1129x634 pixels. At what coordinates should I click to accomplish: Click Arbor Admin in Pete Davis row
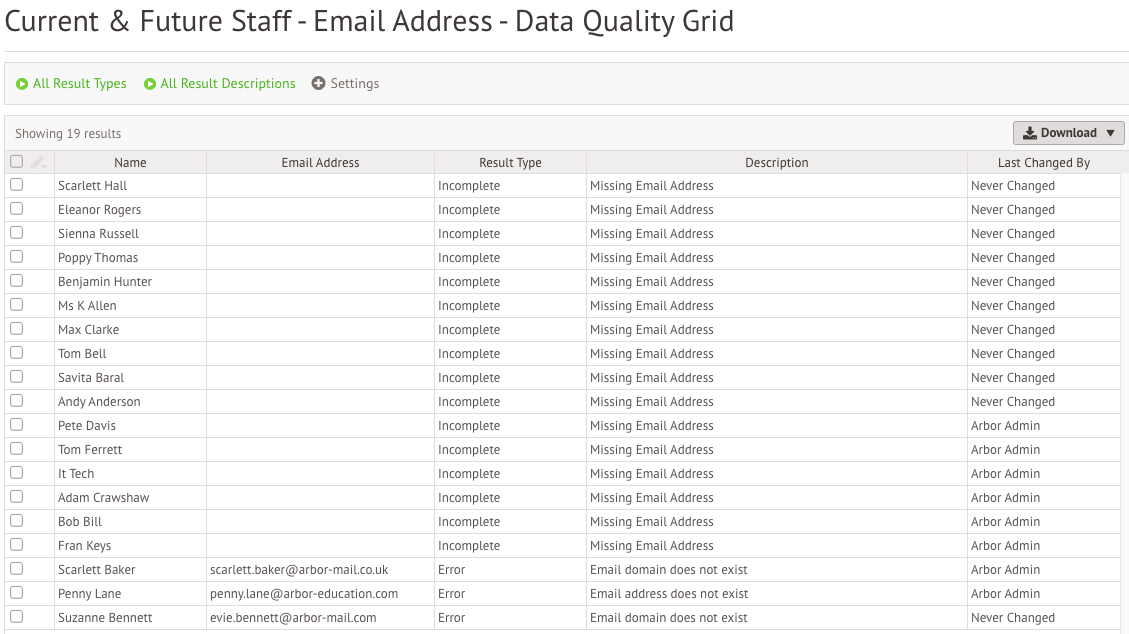click(x=1005, y=426)
